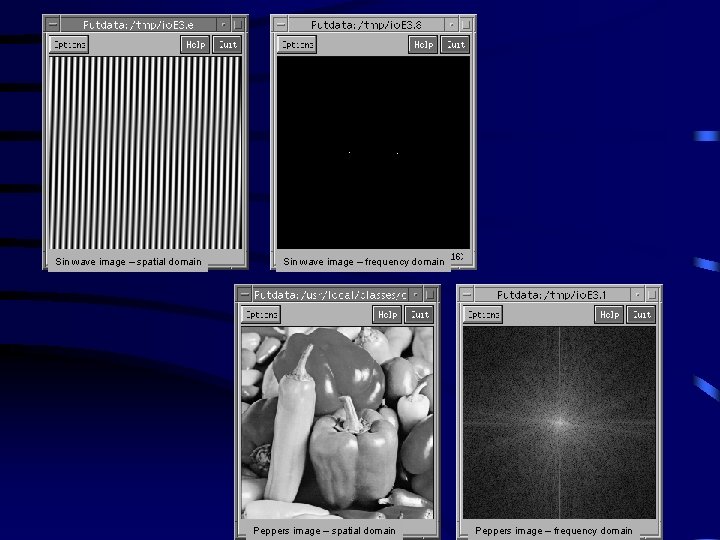Image resolution: width=720 pixels, height=540 pixels.
Task: Minimize the ioES.1 window via dot icon
Action: point(637,294)
